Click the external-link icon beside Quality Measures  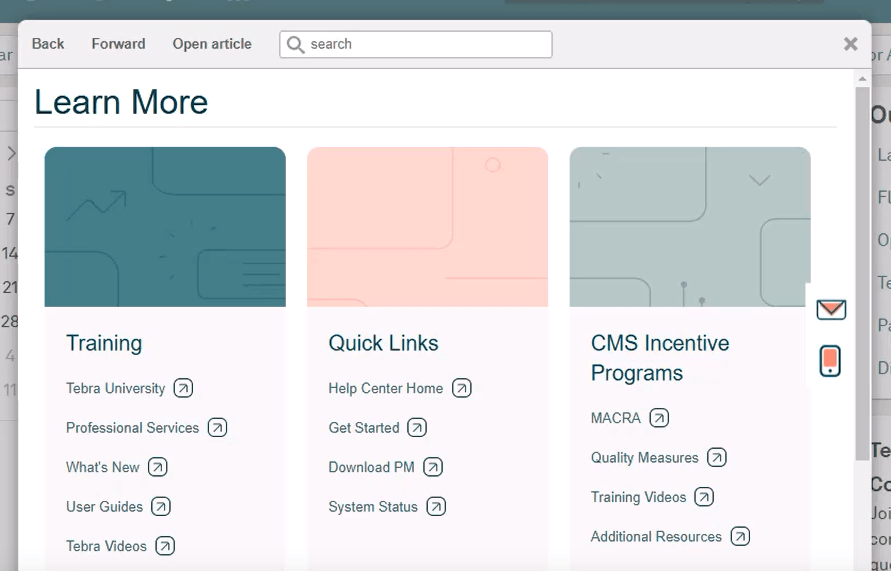[x=717, y=457]
